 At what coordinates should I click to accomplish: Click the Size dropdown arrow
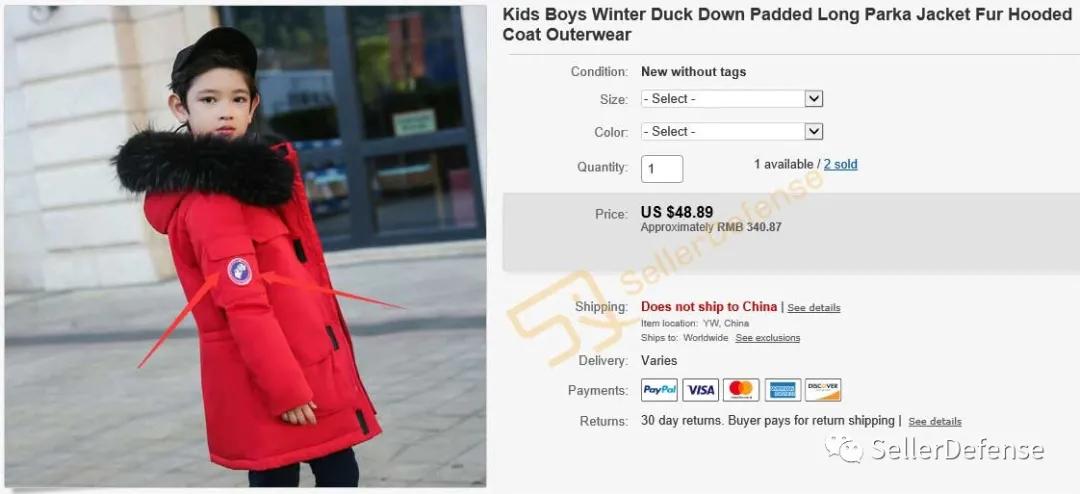[x=813, y=99]
